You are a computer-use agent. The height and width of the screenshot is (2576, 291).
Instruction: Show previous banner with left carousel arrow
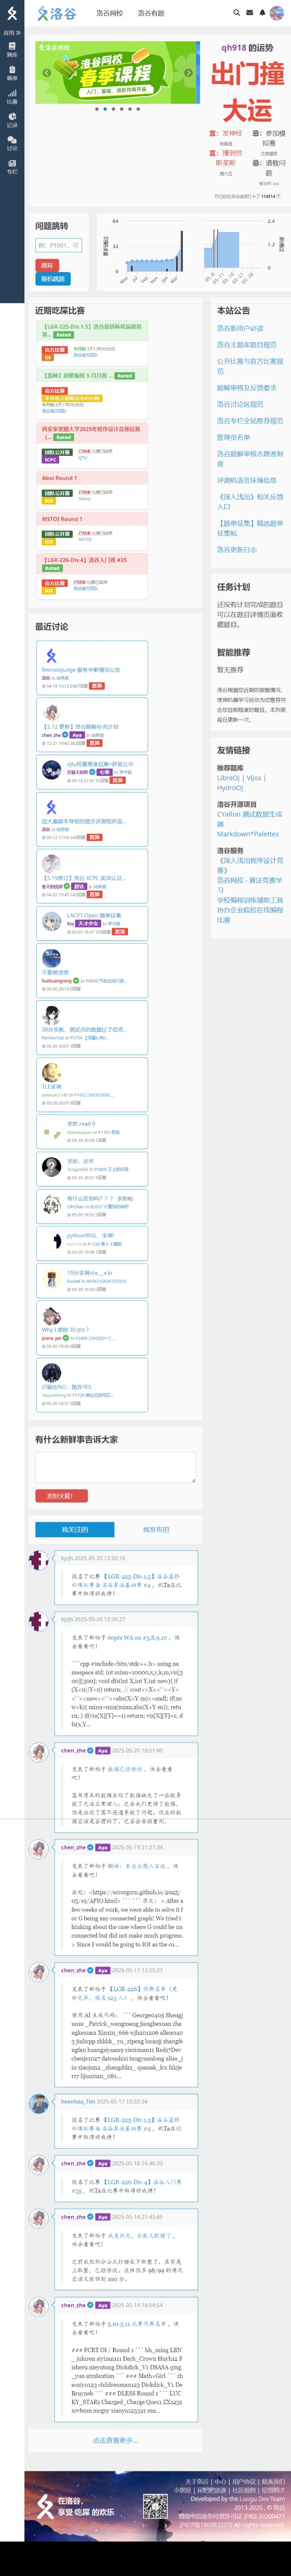tap(47, 73)
